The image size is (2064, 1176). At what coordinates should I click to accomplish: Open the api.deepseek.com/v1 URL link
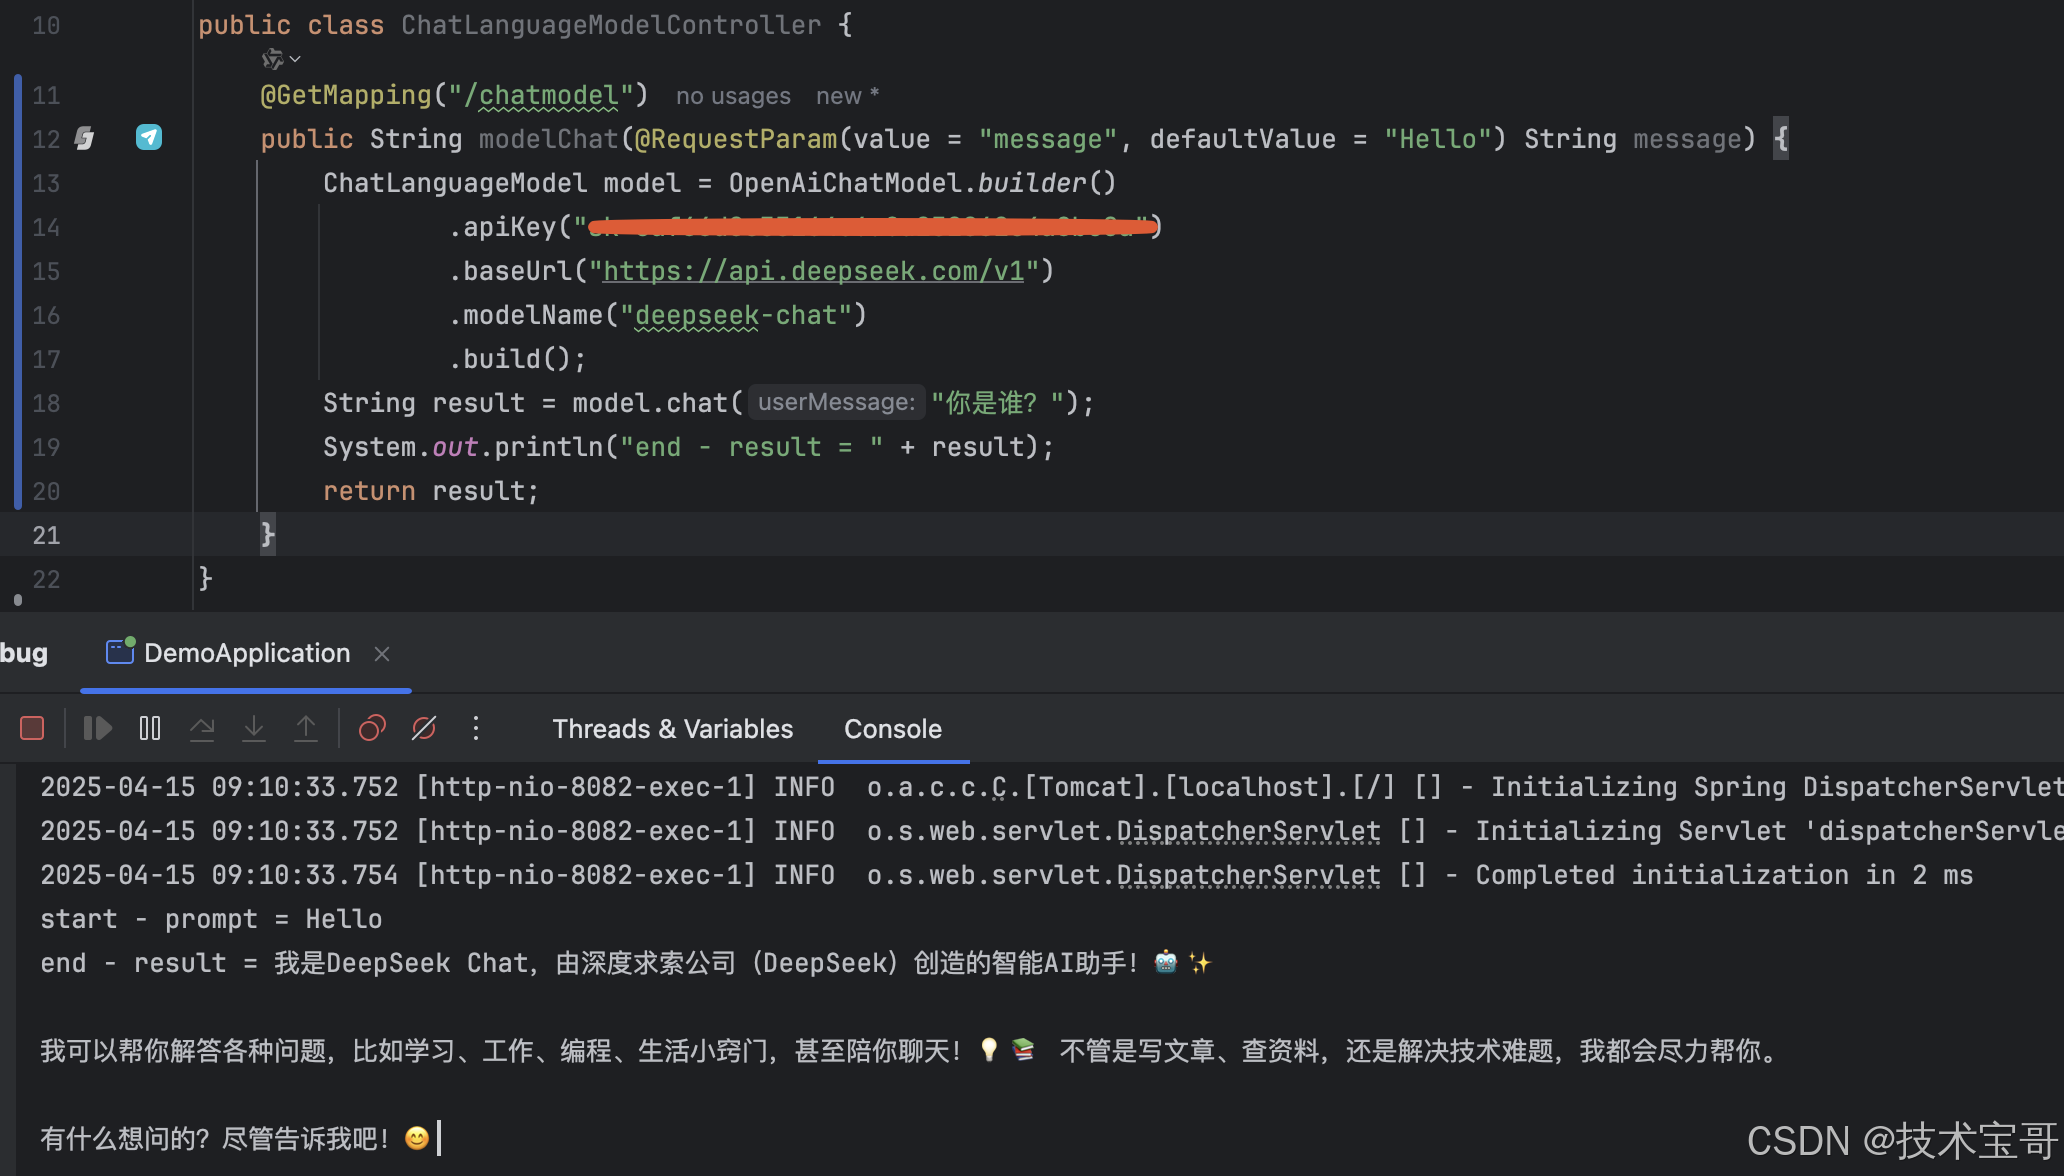coord(813,271)
